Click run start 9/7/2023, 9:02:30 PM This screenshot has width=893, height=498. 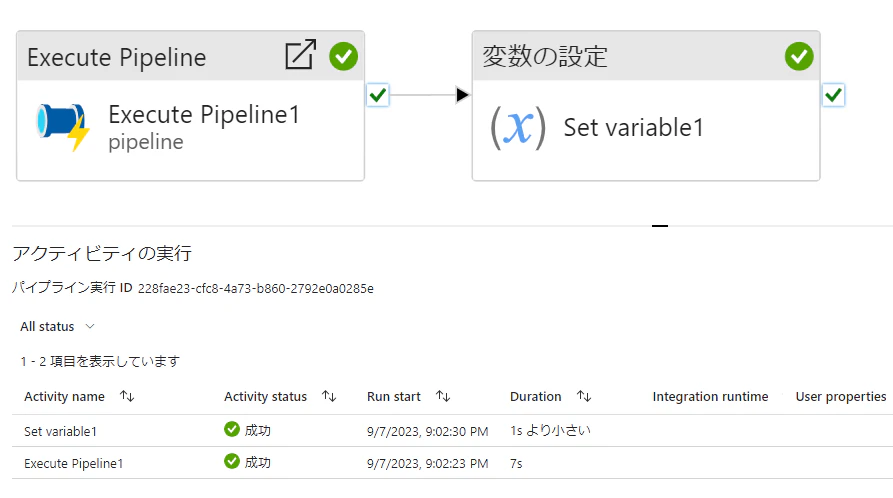pyautogui.click(x=428, y=431)
